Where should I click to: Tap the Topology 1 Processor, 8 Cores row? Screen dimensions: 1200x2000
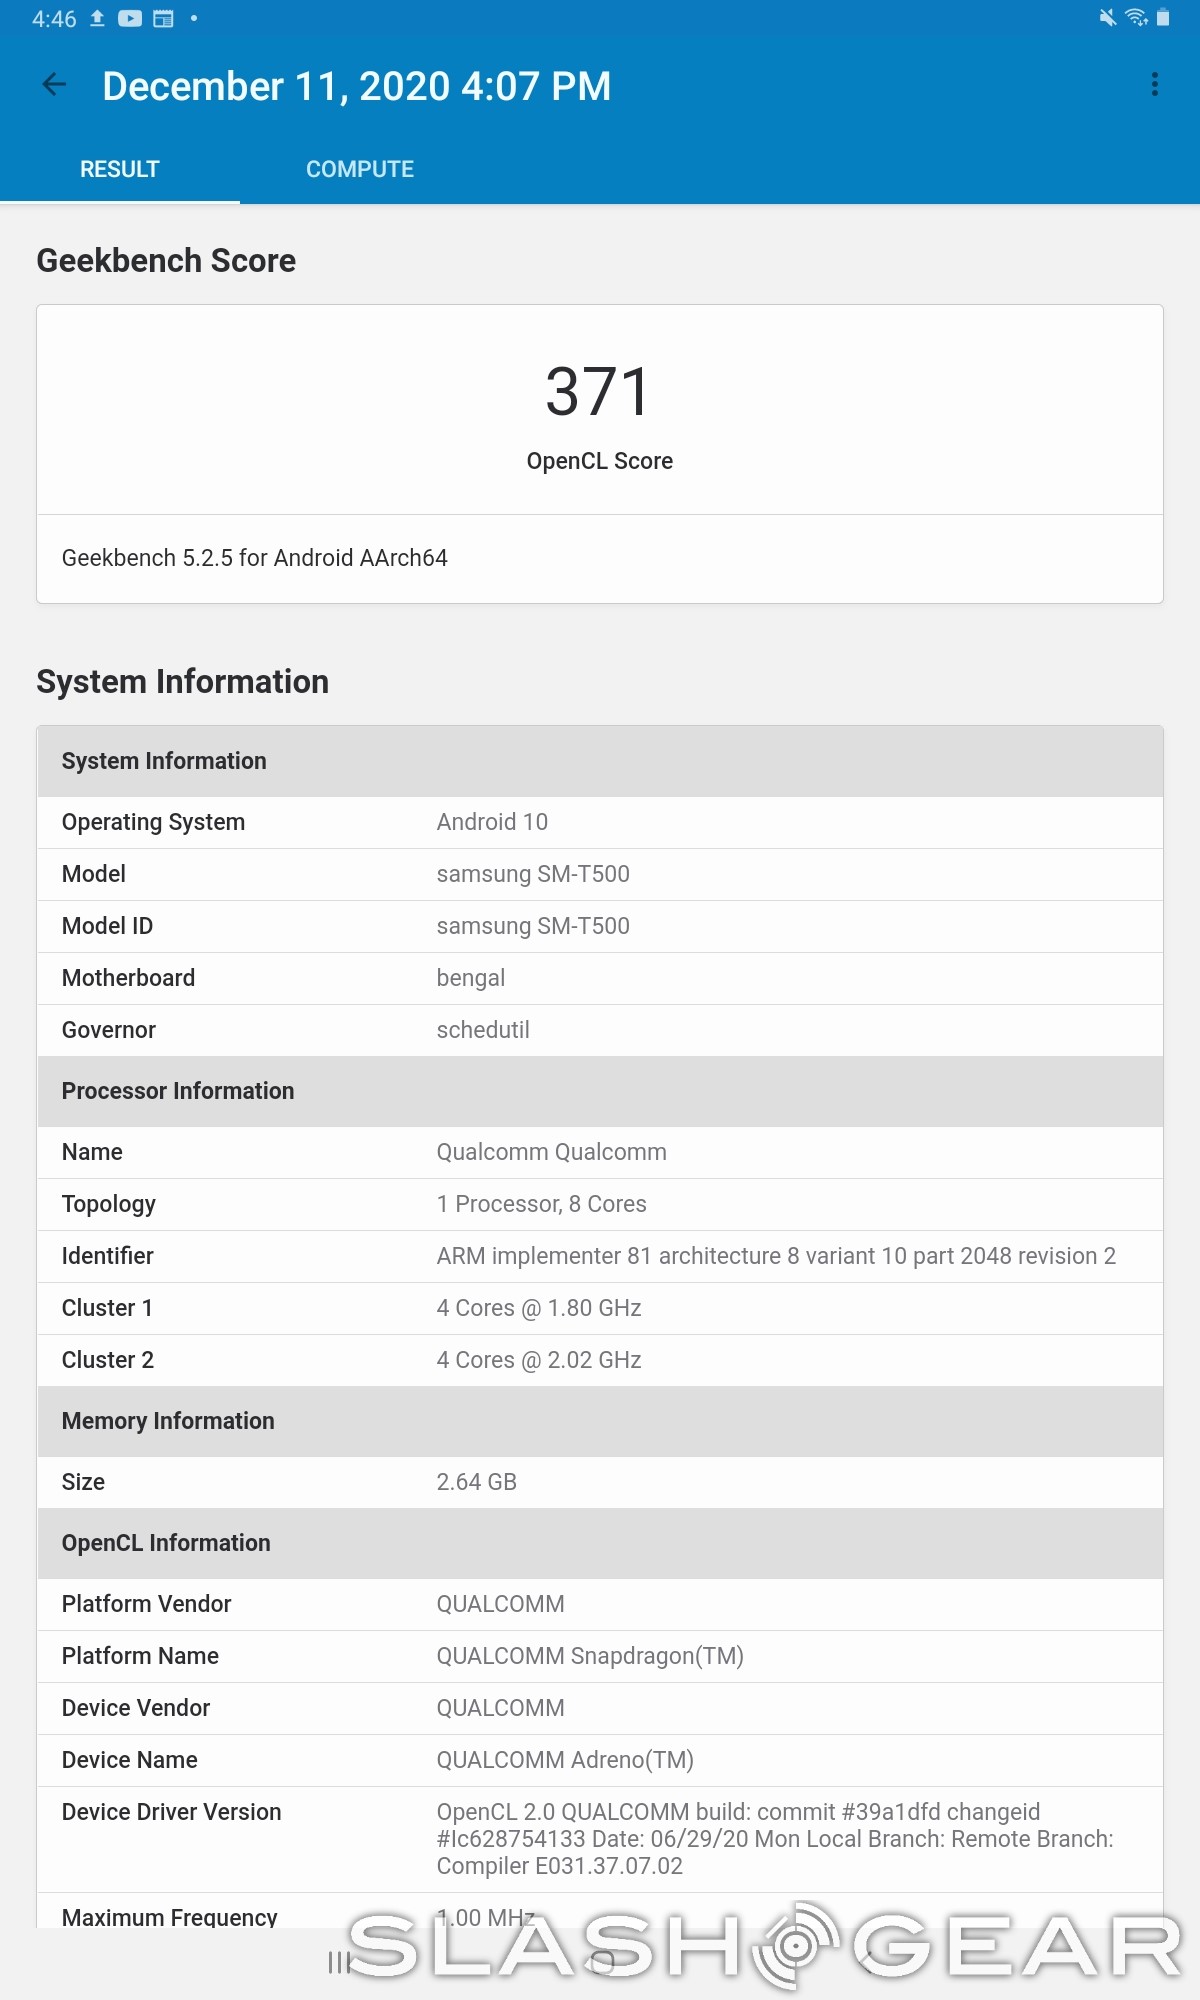coord(599,1204)
